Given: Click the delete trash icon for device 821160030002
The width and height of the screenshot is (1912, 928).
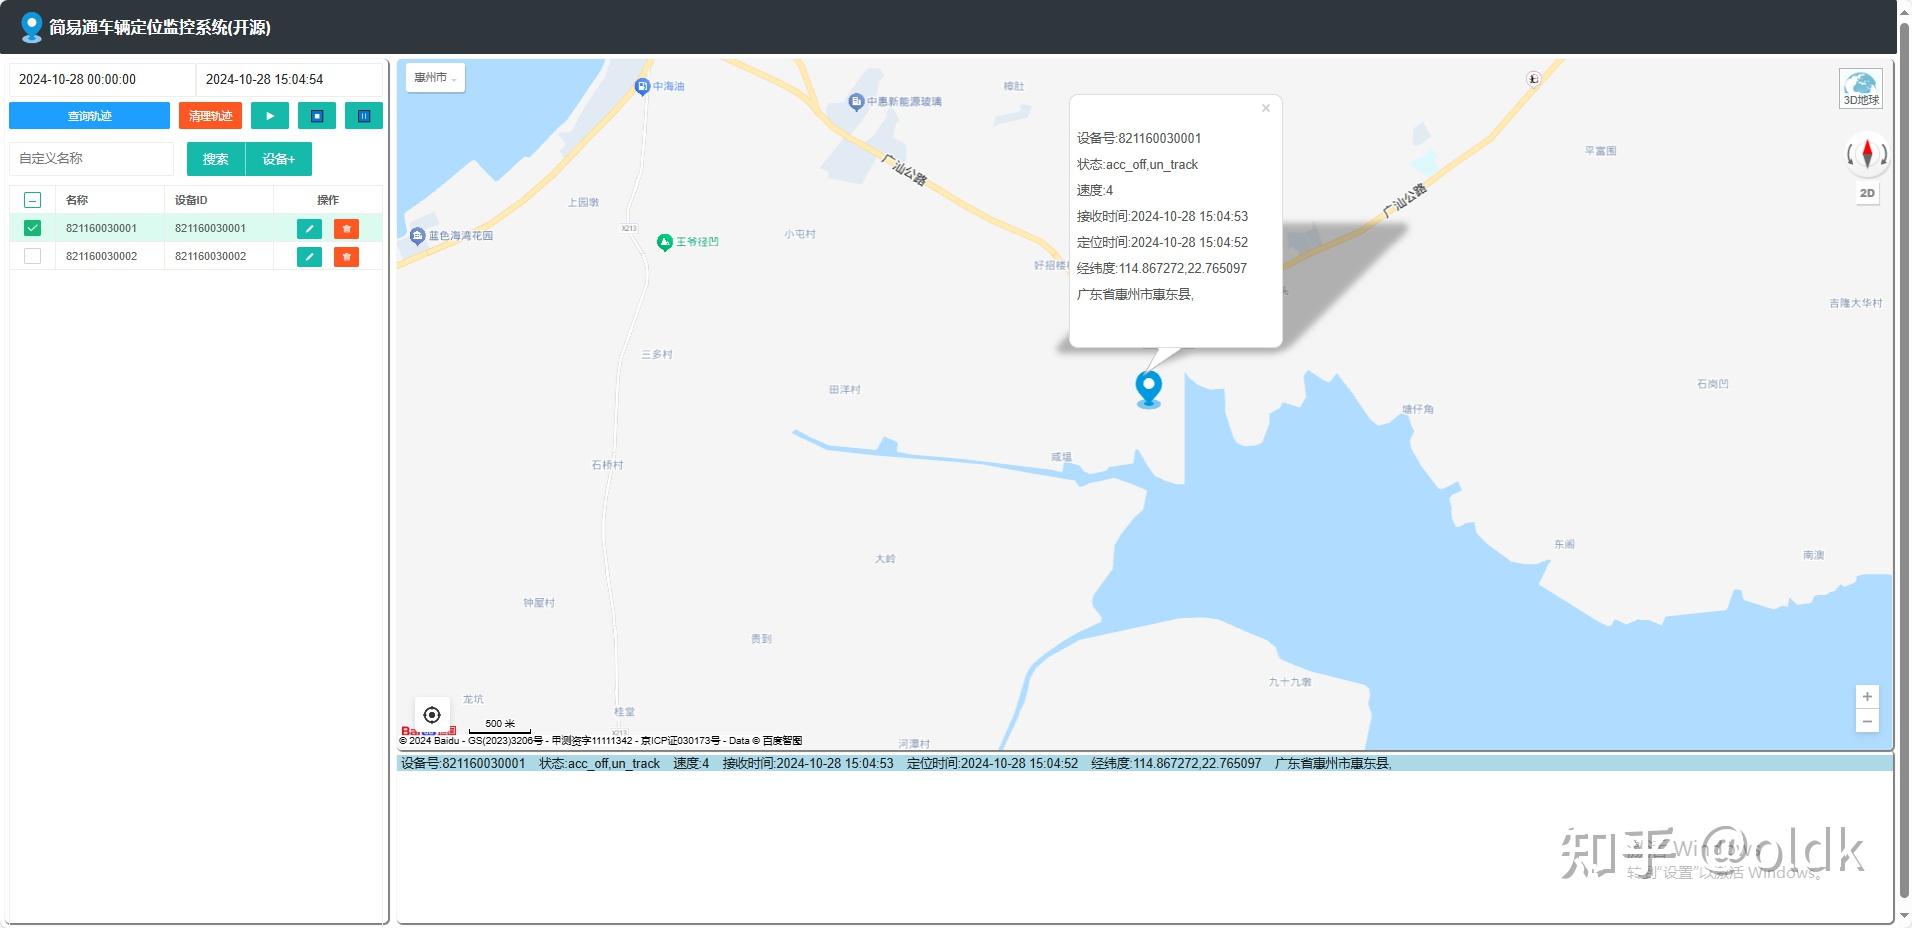Looking at the screenshot, I should click(x=346, y=256).
